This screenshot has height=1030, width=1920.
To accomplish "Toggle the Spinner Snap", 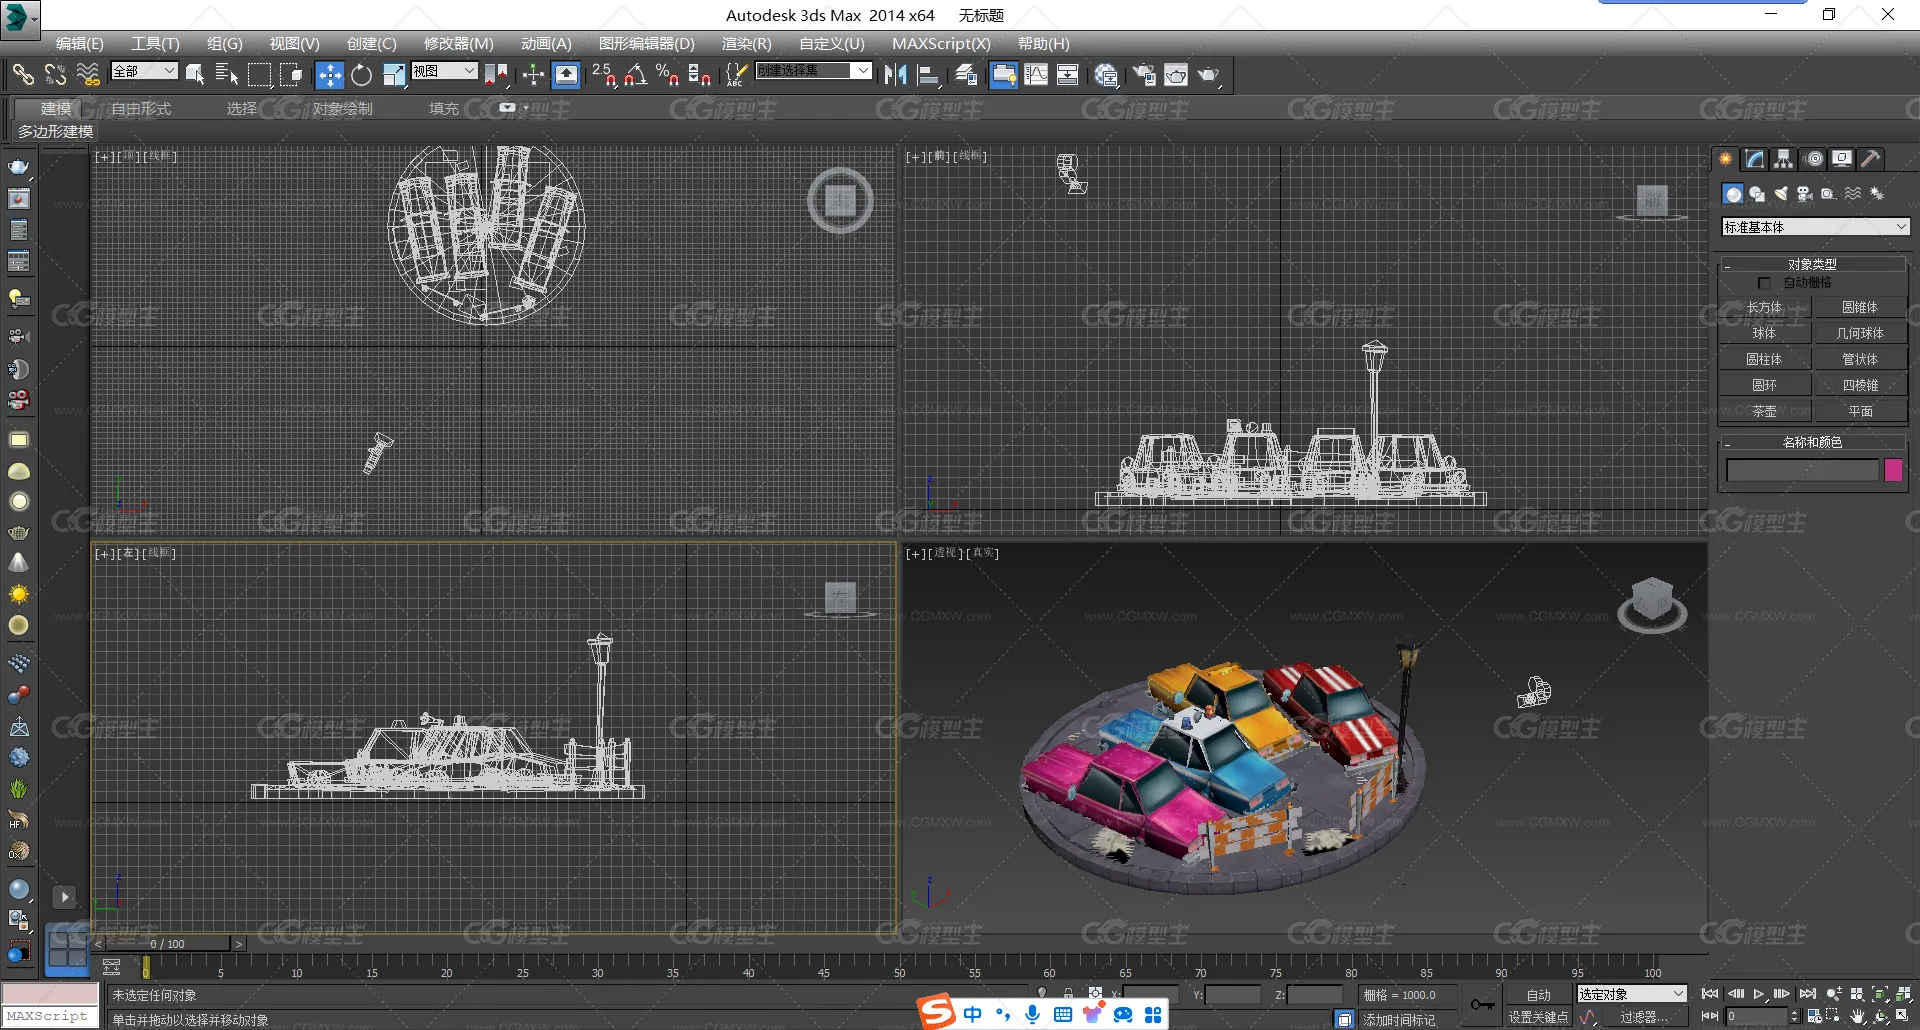I will (x=700, y=75).
